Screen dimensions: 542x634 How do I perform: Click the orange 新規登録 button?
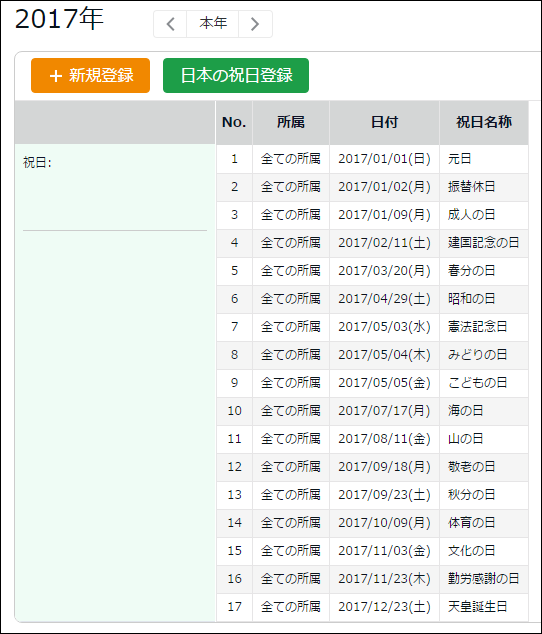click(91, 76)
